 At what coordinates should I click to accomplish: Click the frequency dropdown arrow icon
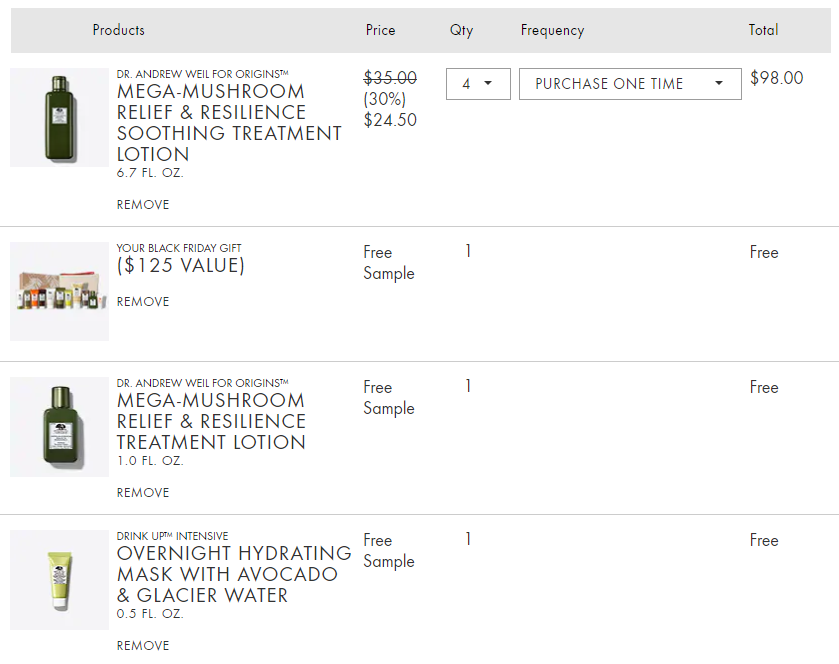pos(719,83)
